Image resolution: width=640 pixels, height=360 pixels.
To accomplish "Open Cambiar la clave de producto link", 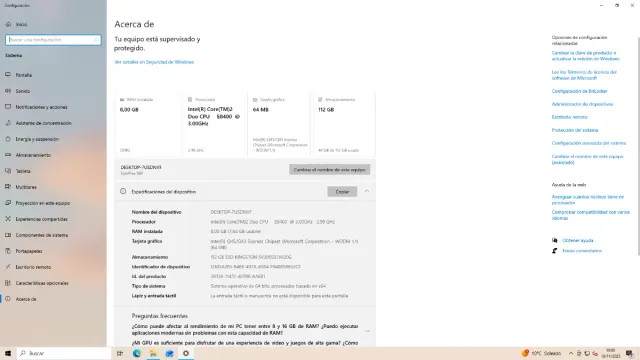I will click(x=585, y=56).
